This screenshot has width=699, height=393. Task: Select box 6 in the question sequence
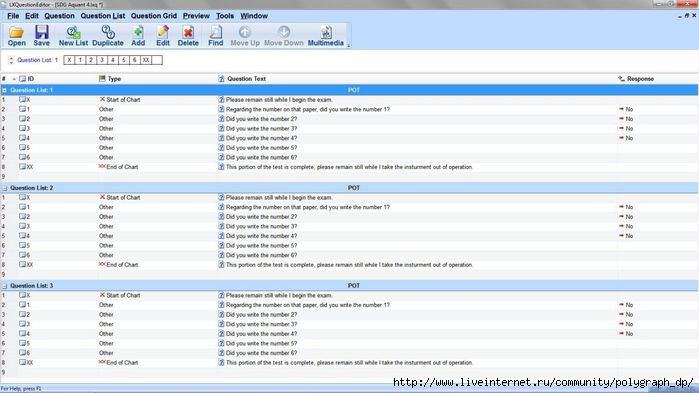135,60
